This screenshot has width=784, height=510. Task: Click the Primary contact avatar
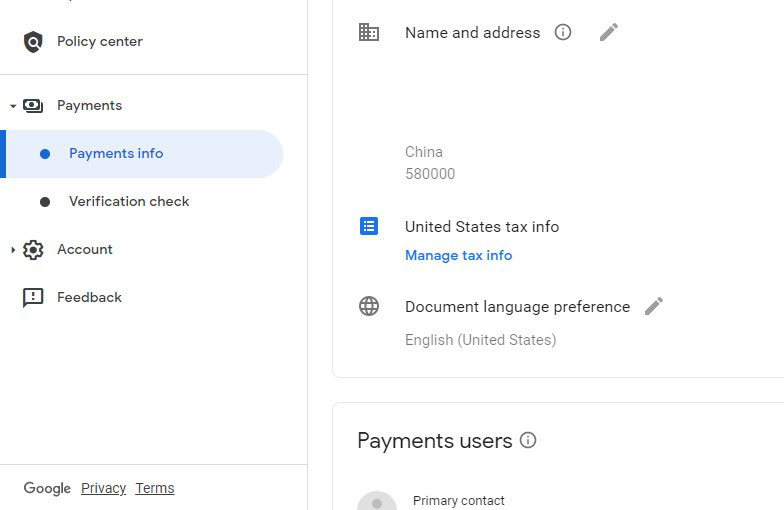pos(377,501)
